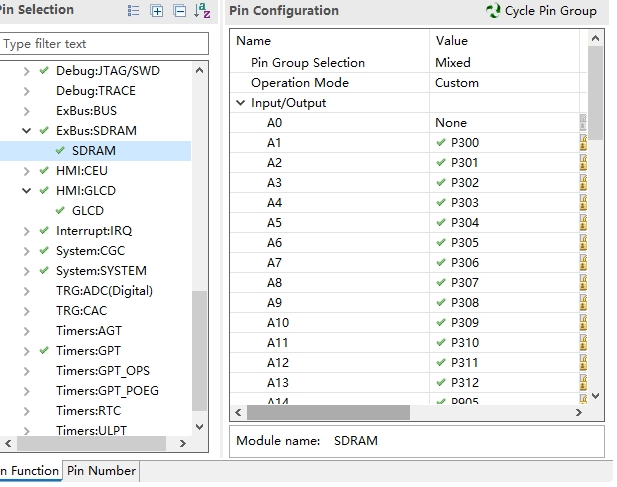Click the Pin Configuration vertical scrollbar down arrow

pos(595,396)
